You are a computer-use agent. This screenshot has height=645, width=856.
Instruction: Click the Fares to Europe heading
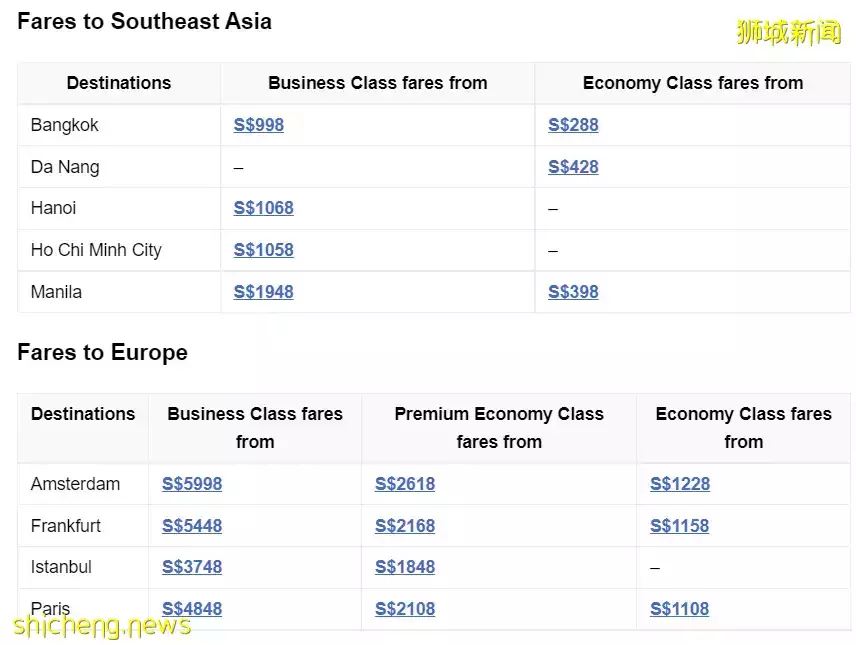point(102,353)
